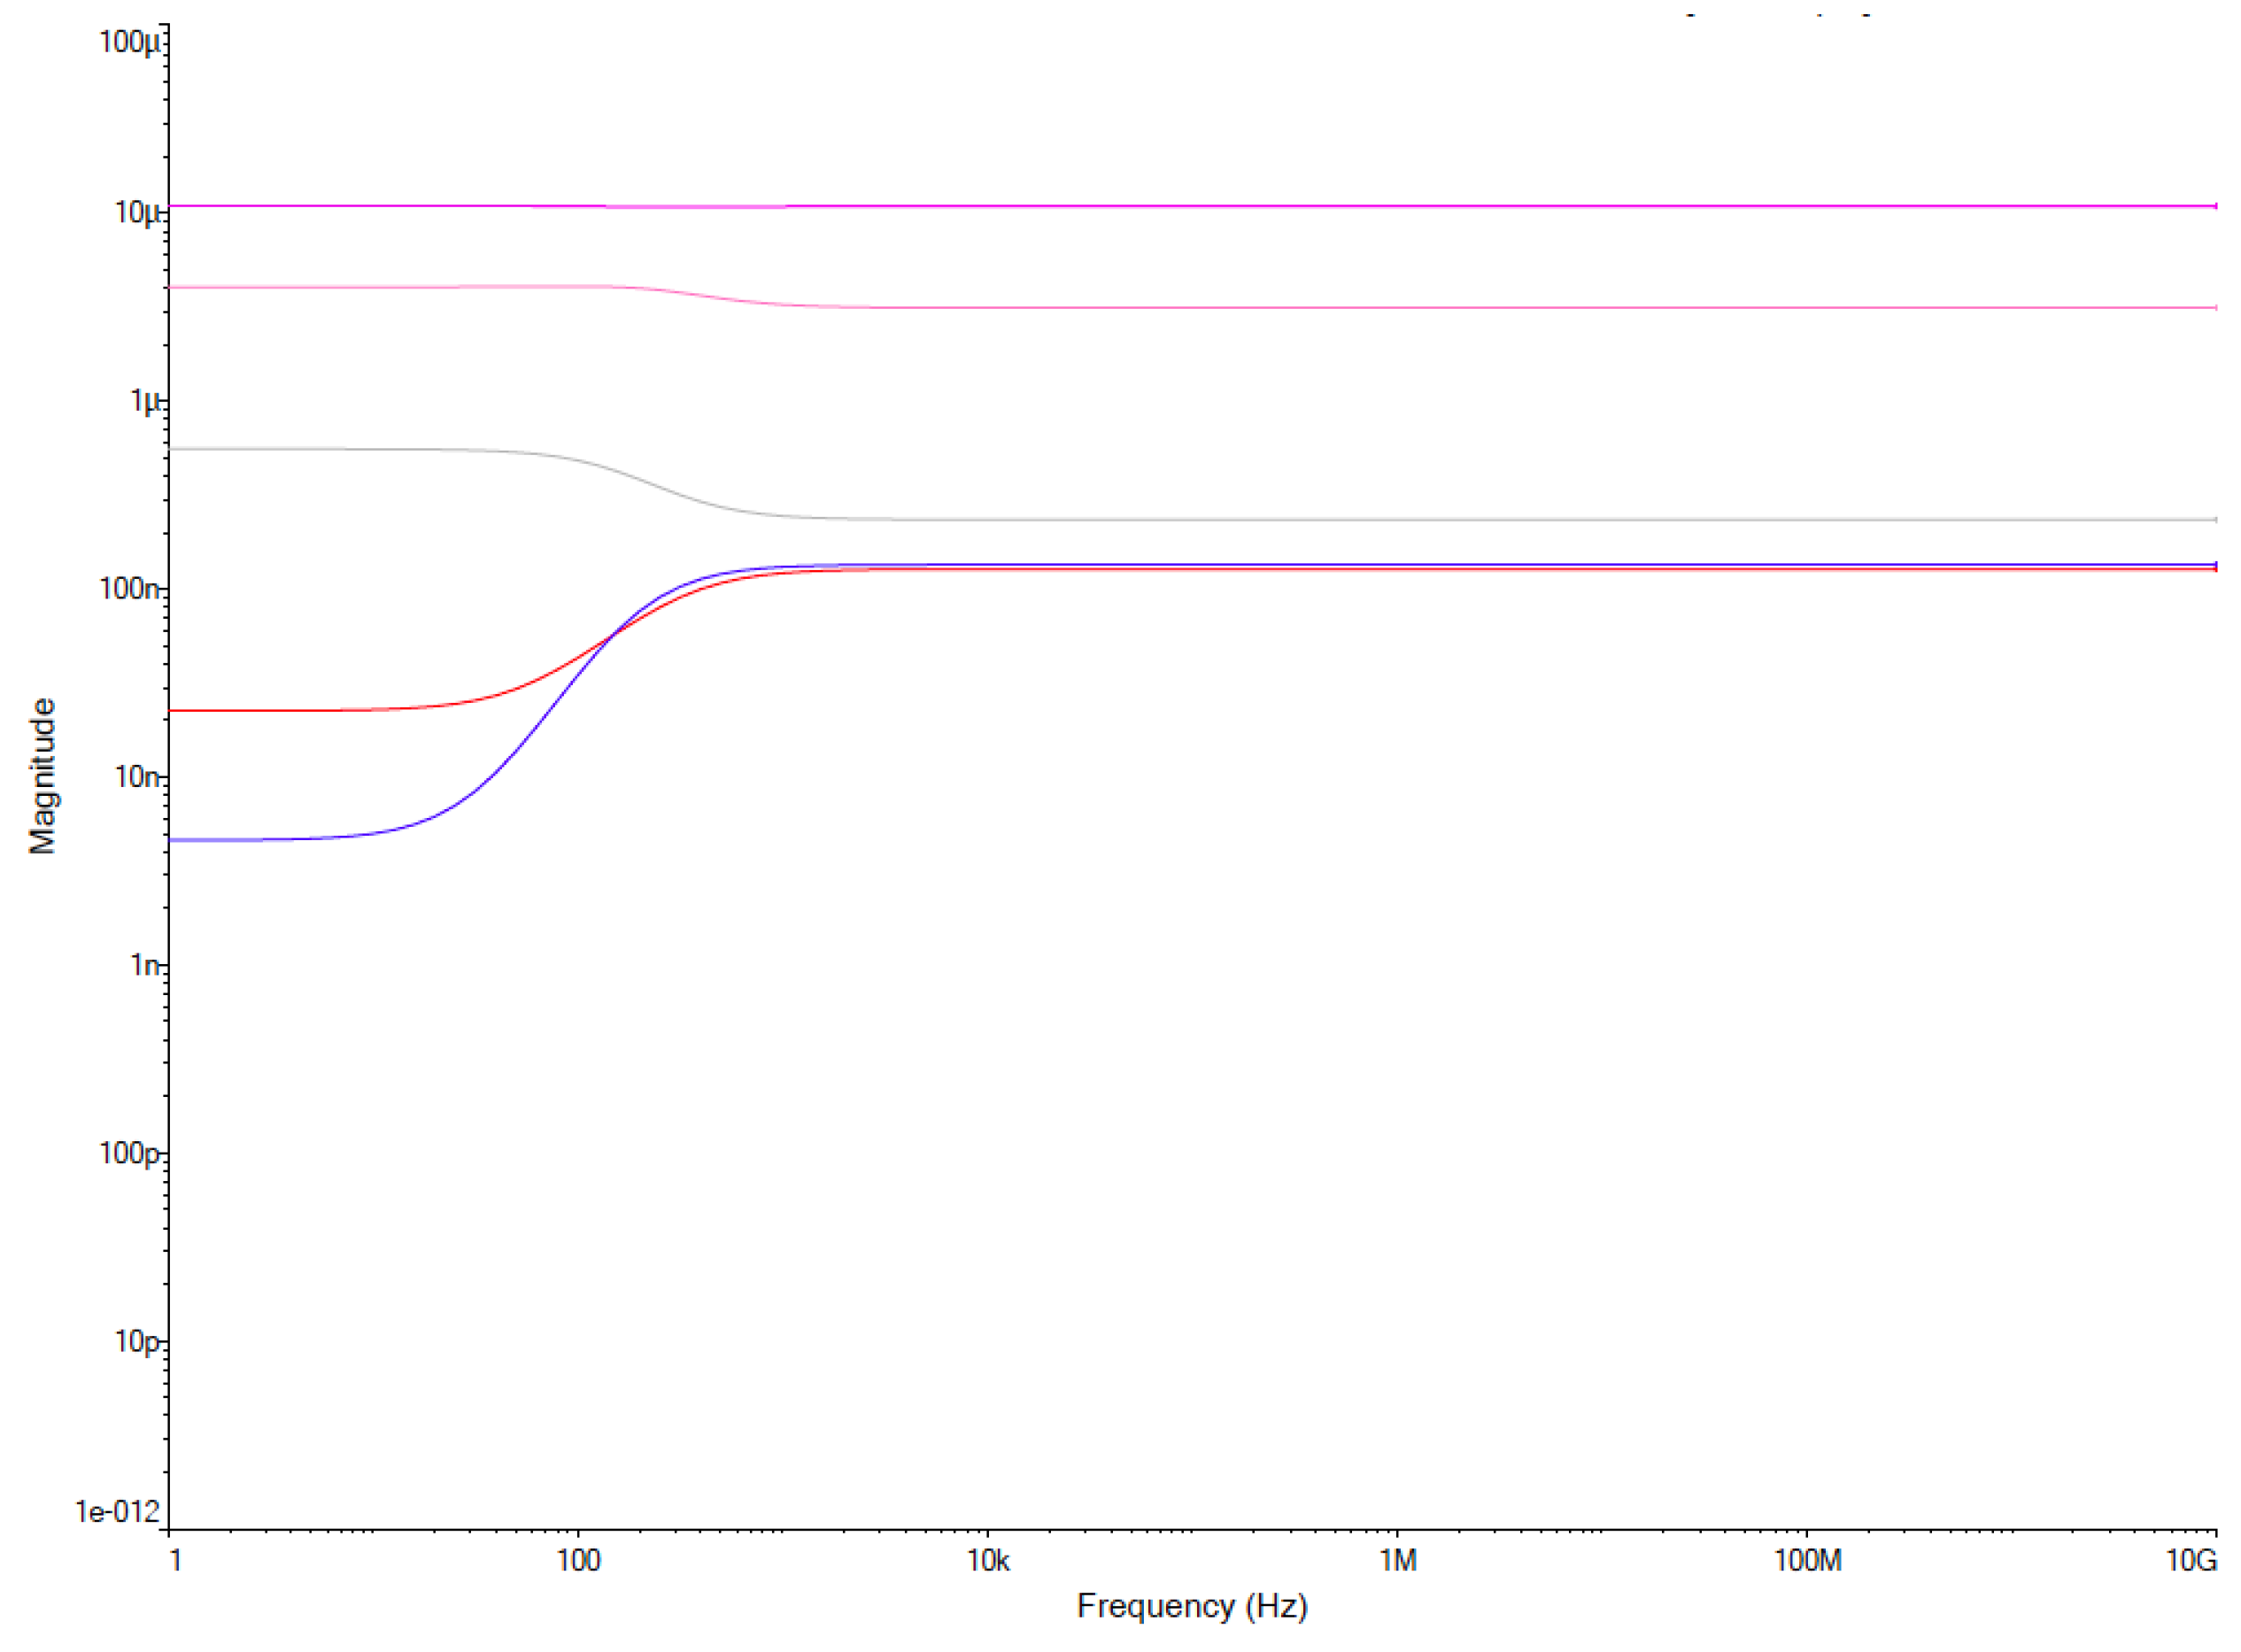Select the light pink trace at right endpoint
Screen dimensions: 2241x1652
(2214, 308)
